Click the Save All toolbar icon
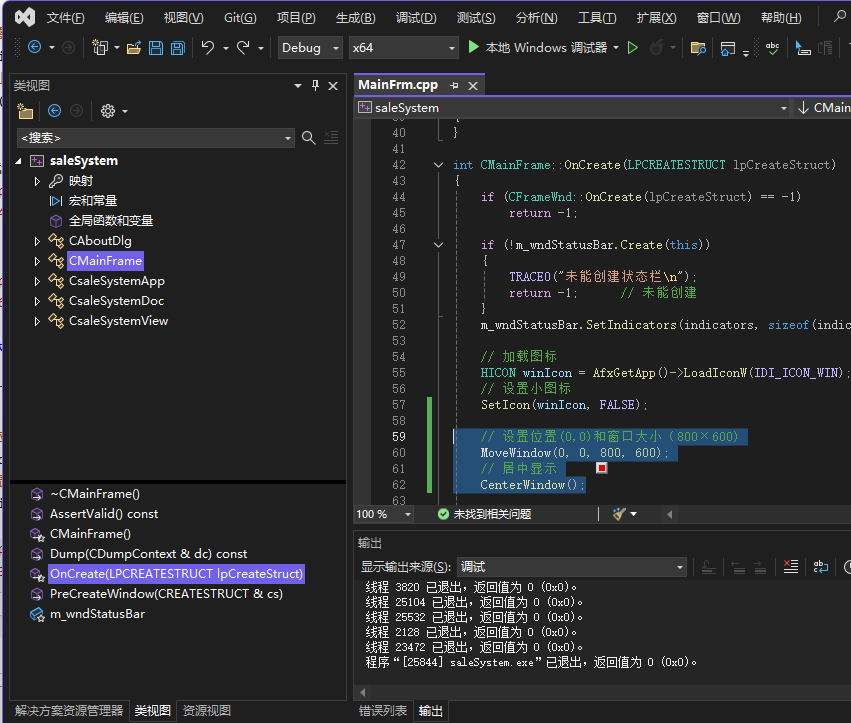Screen dimensions: 851x723 [177, 48]
